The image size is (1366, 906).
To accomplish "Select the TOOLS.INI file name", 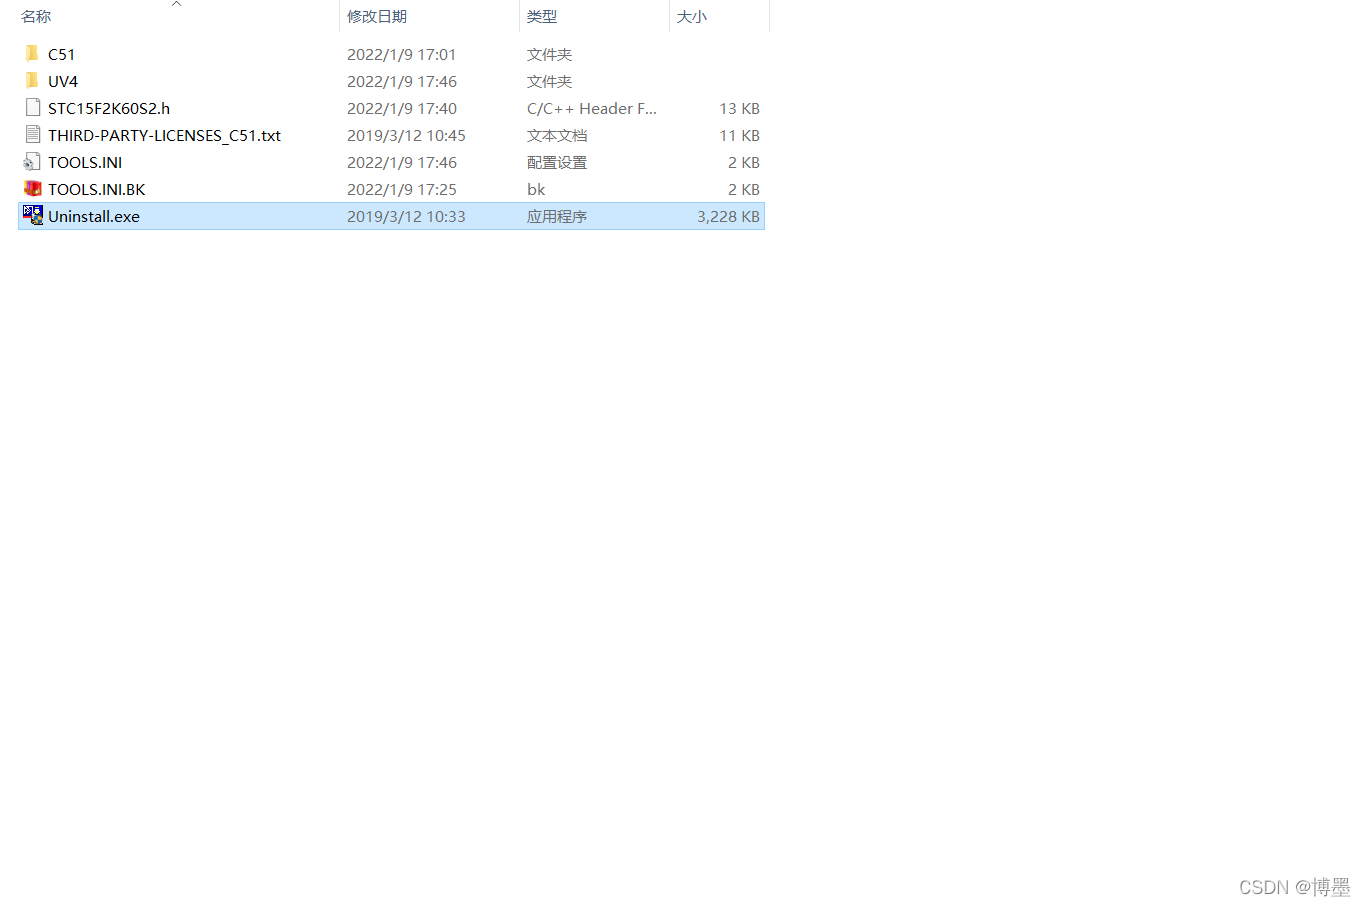I will tap(85, 162).
